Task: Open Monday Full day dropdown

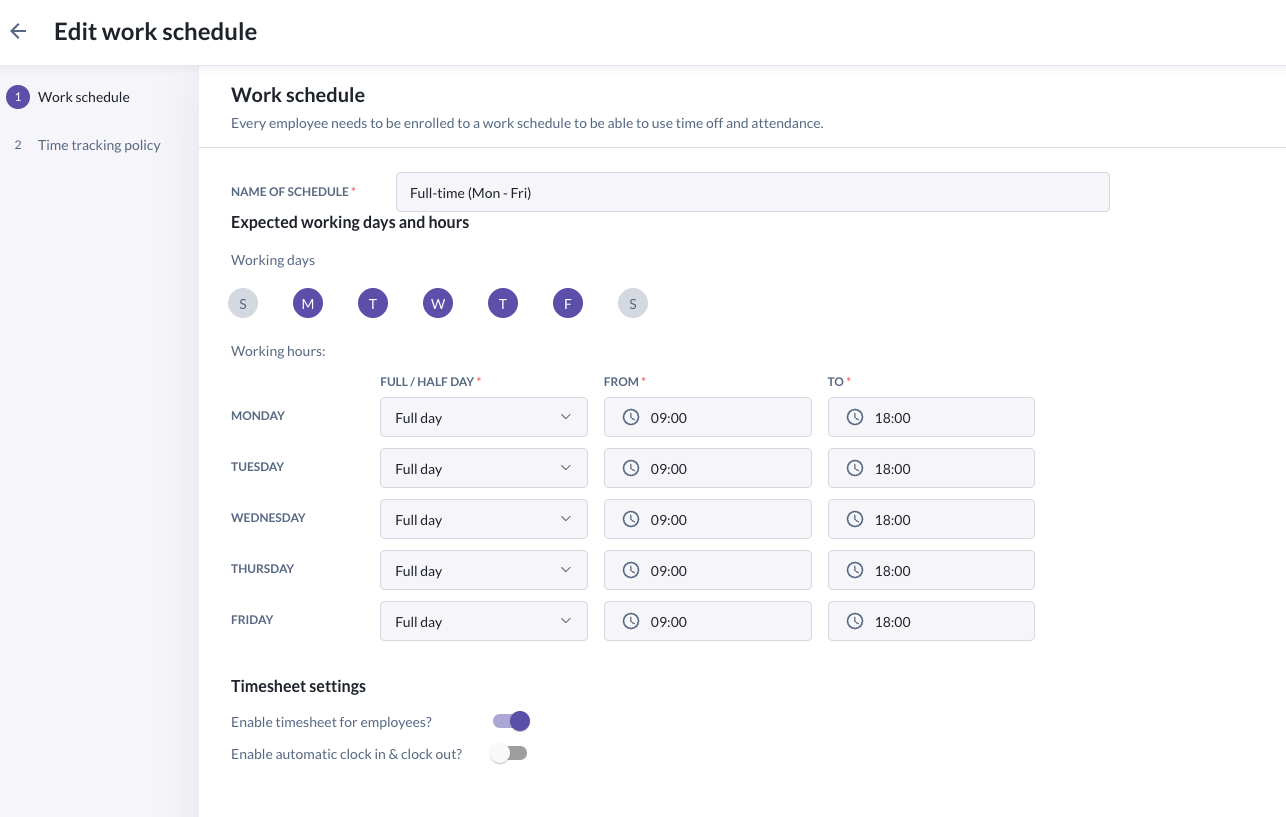Action: [483, 417]
